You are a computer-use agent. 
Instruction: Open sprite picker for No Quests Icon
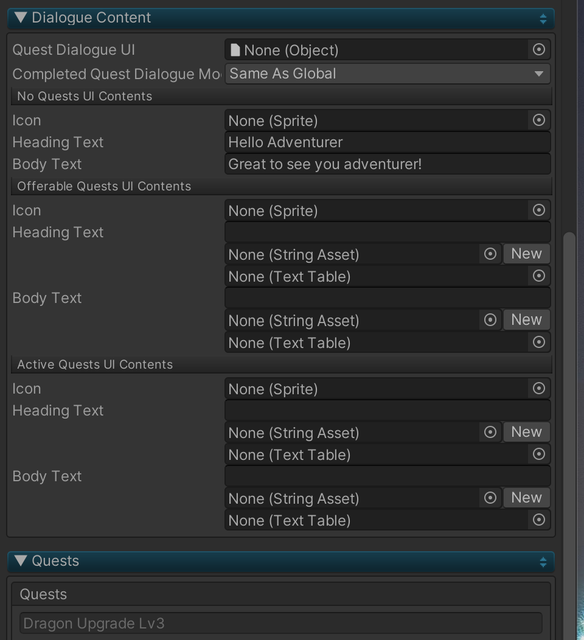(x=539, y=120)
